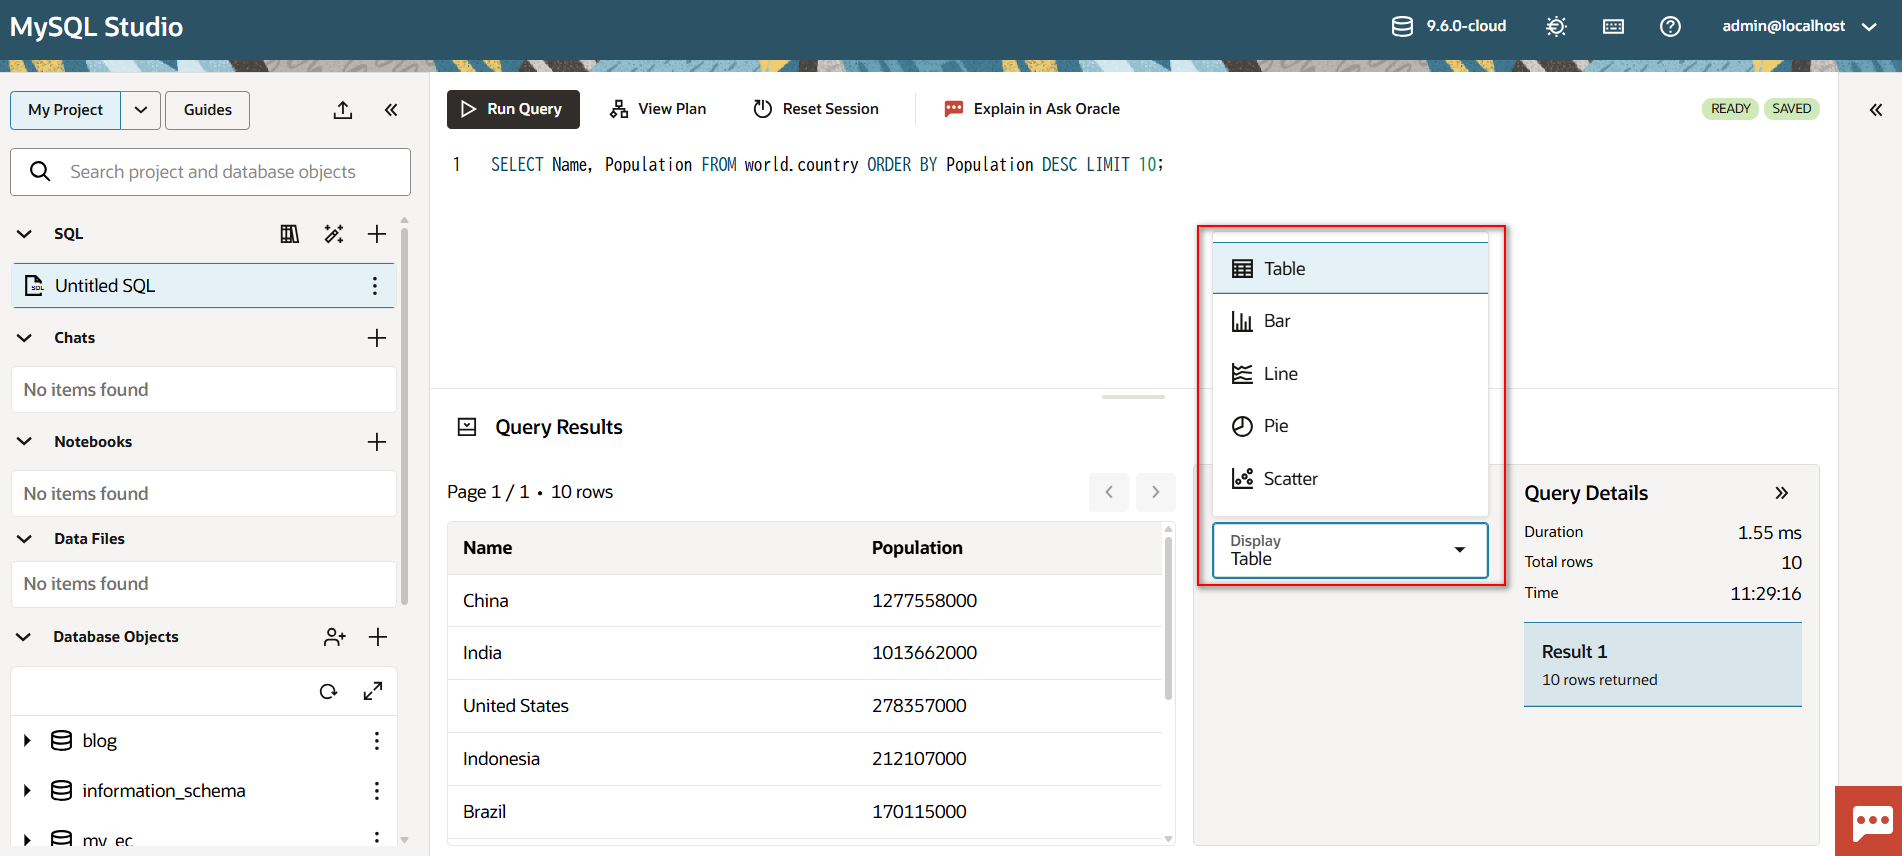Open the keyboard shortcuts icon
Screen dimensions: 1902x856
(x=1613, y=27)
